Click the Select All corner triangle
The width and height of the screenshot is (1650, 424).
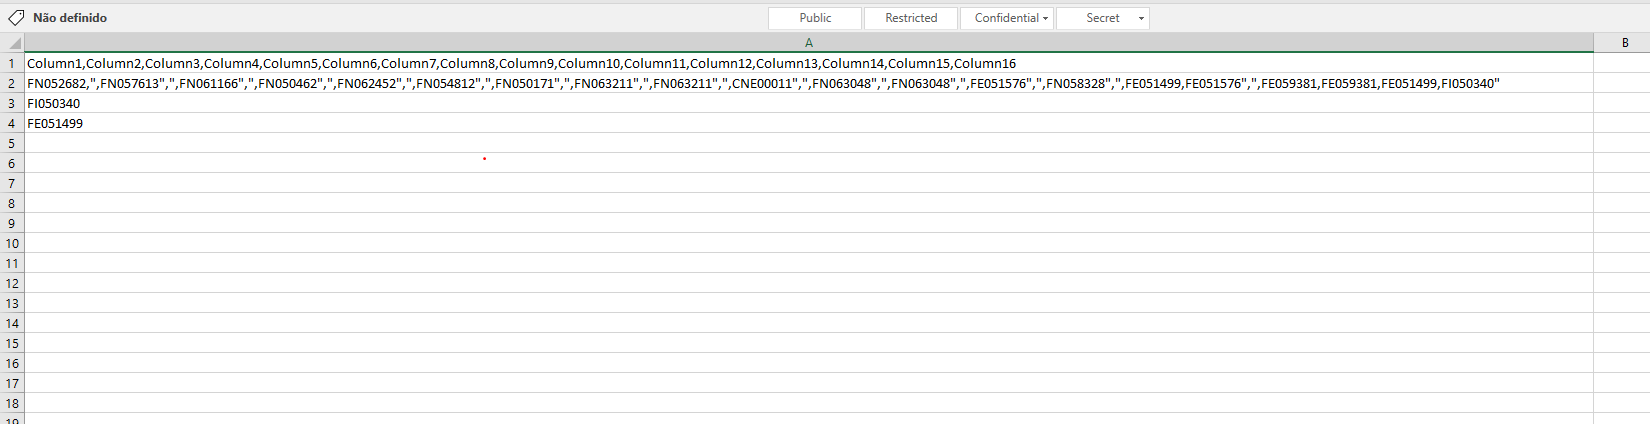12,43
